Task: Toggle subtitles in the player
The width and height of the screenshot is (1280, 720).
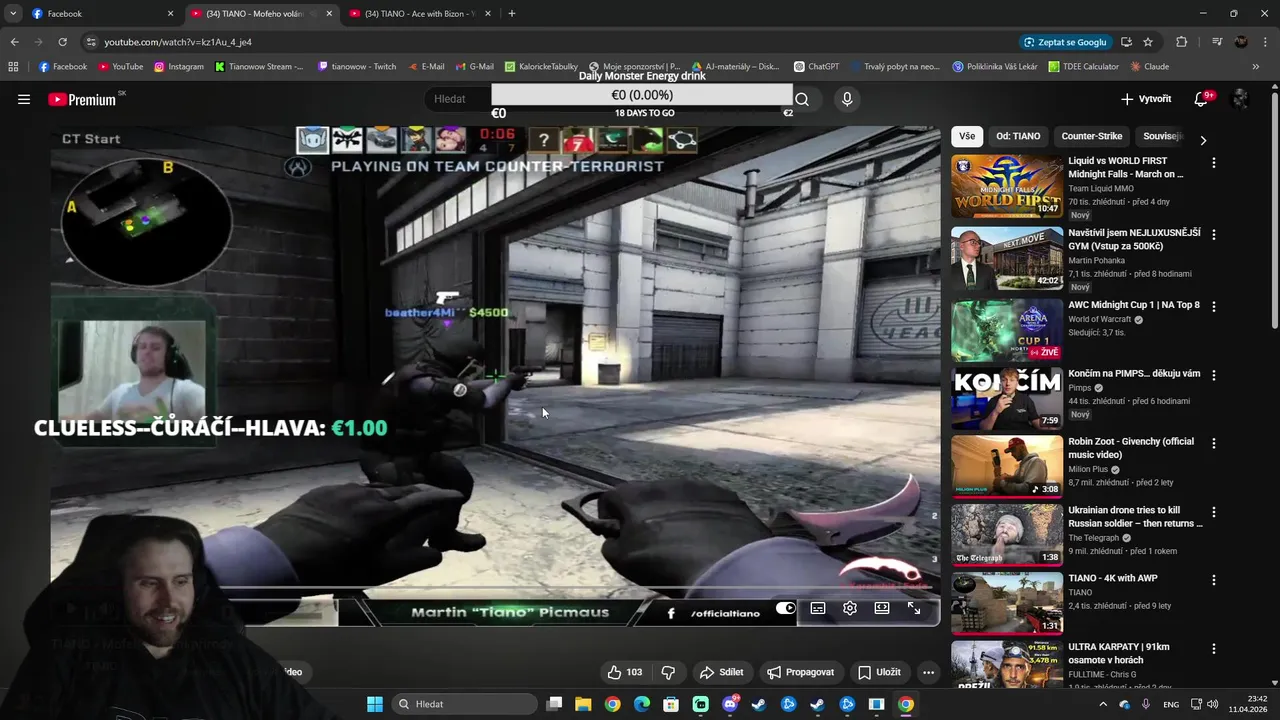Action: click(x=818, y=608)
